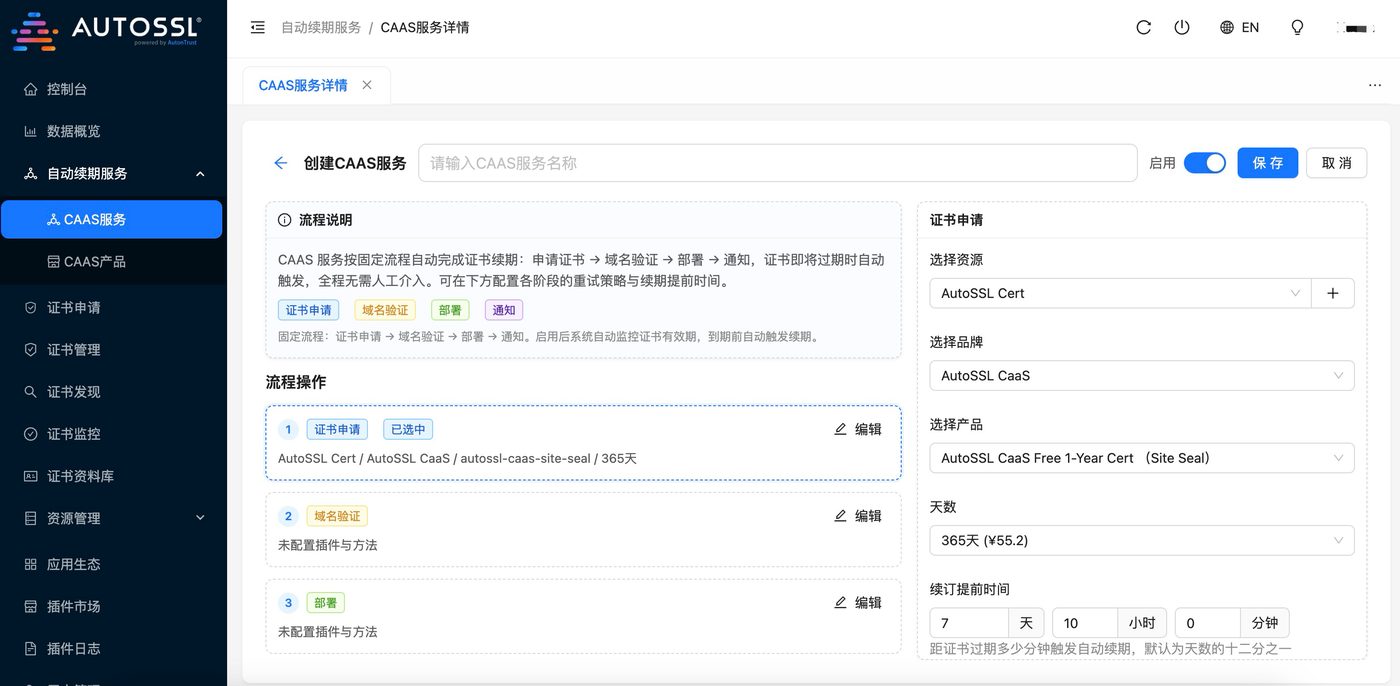Click the 天 renewal input field

(x=969, y=623)
